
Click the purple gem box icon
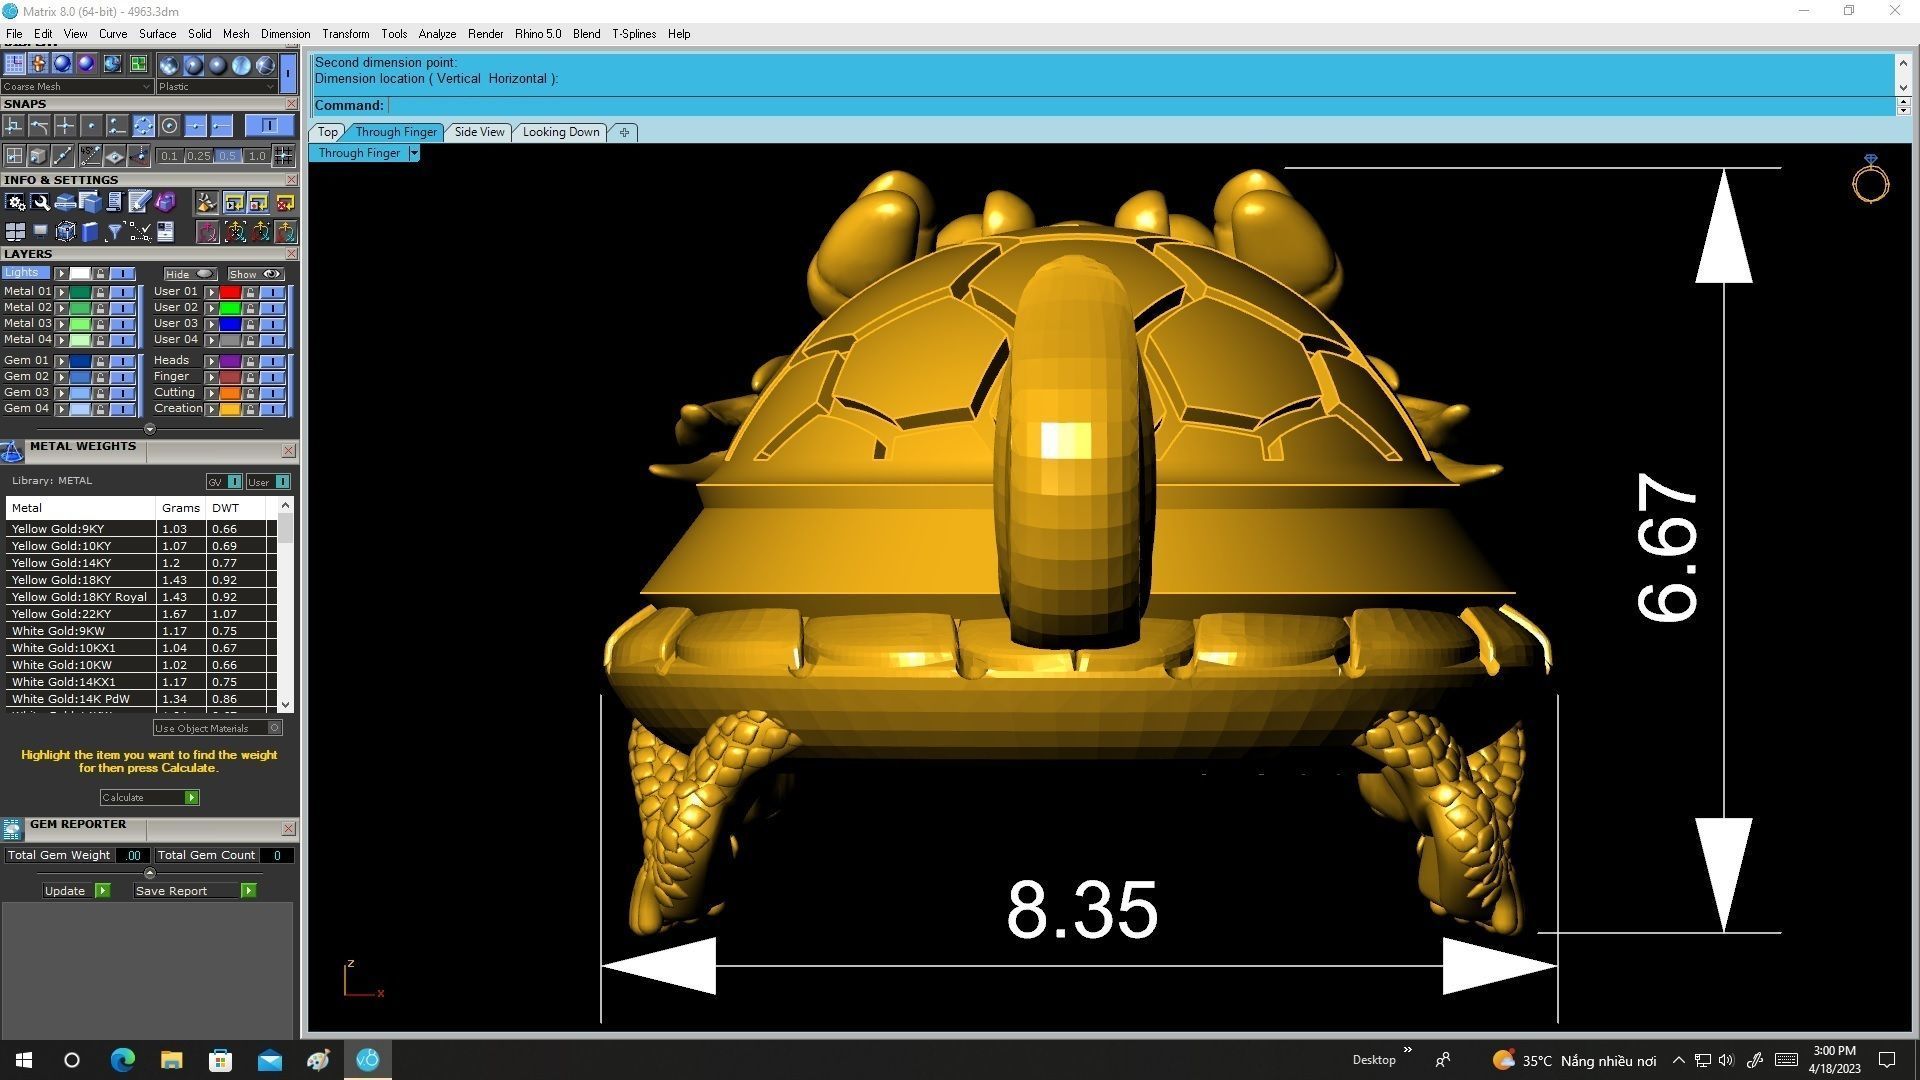[165, 203]
